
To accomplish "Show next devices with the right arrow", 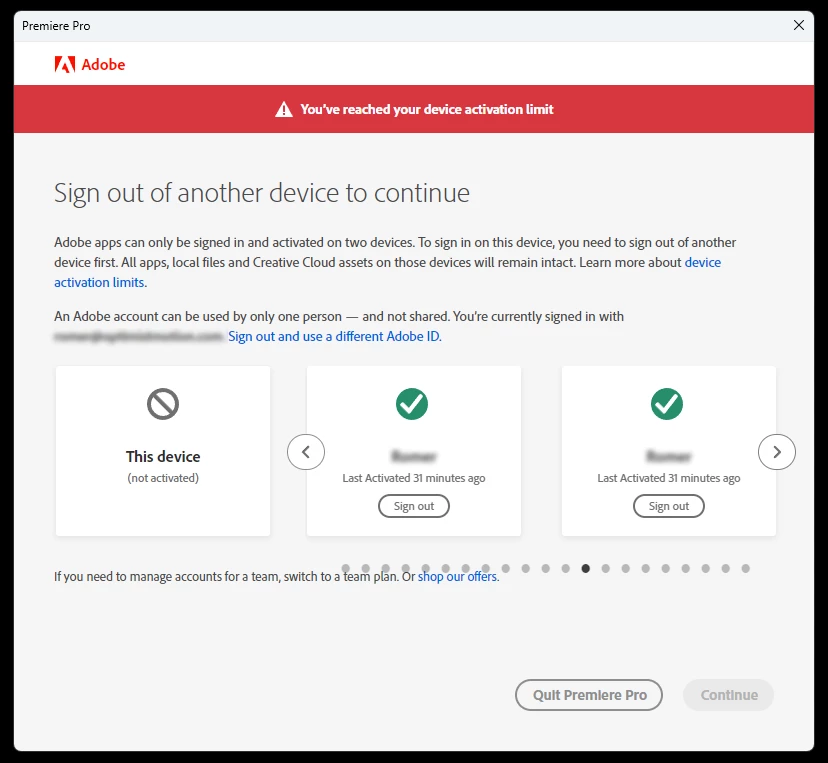I will click(777, 452).
